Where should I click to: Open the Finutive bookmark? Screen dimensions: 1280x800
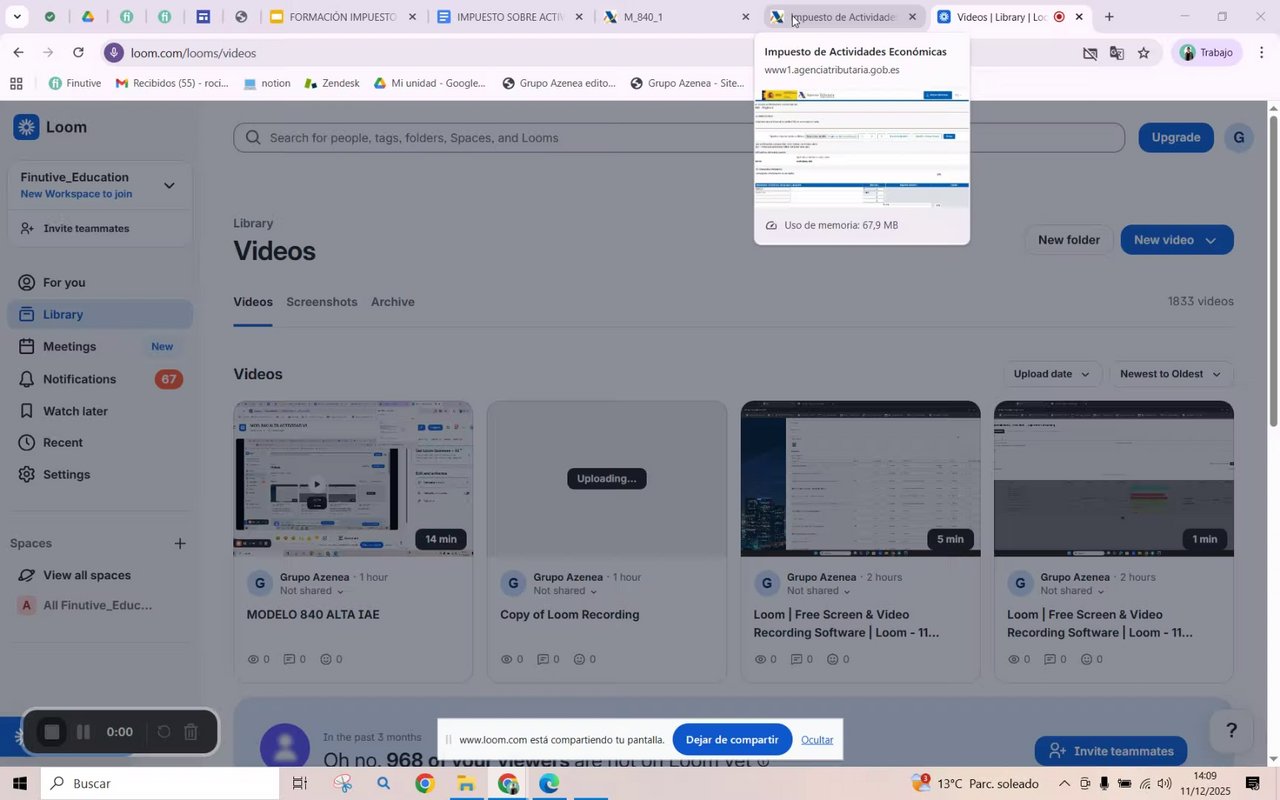click(x=75, y=83)
